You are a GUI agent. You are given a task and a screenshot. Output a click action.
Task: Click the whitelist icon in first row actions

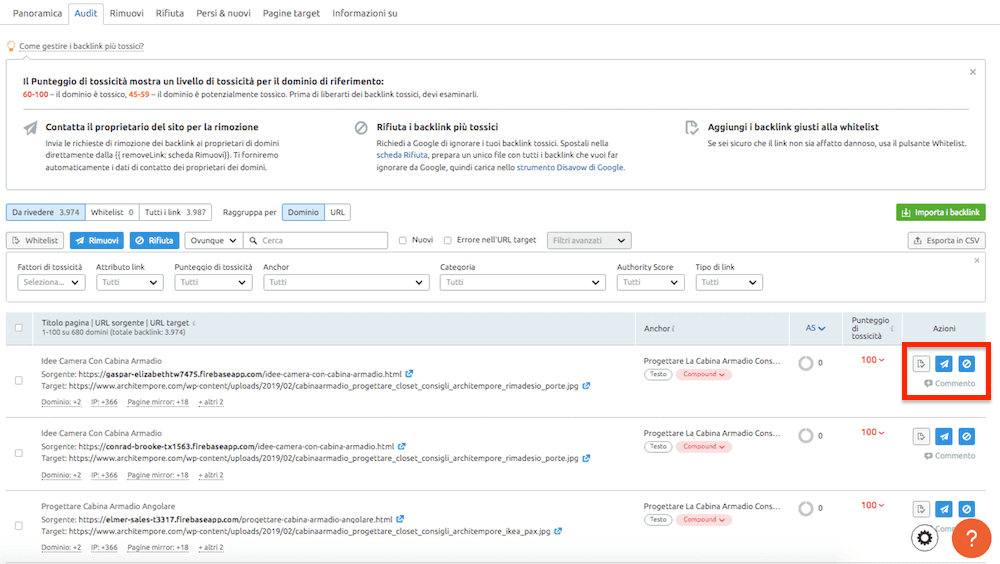(x=921, y=363)
